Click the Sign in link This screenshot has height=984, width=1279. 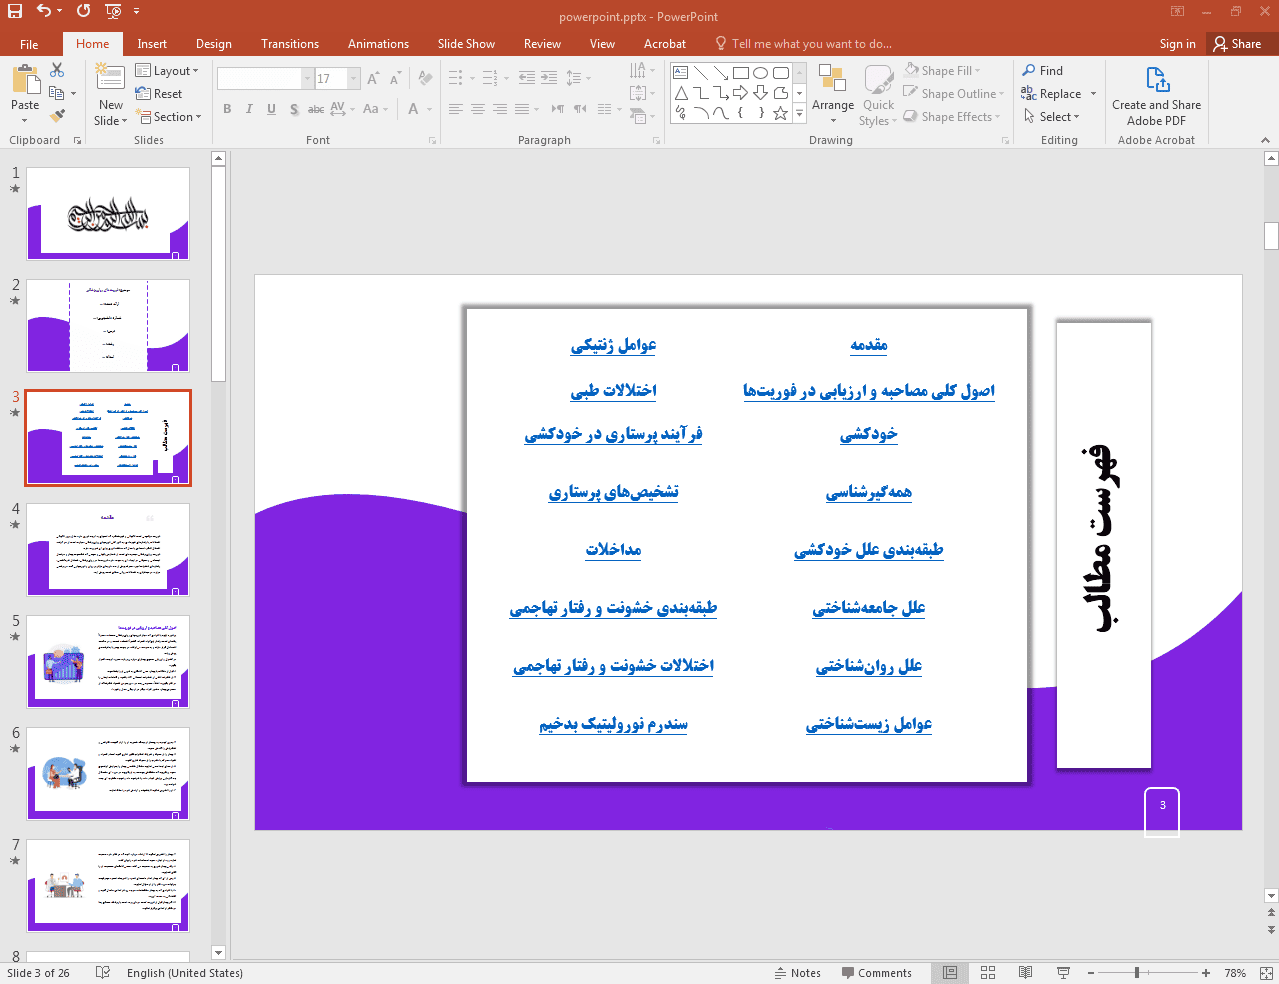tap(1177, 44)
